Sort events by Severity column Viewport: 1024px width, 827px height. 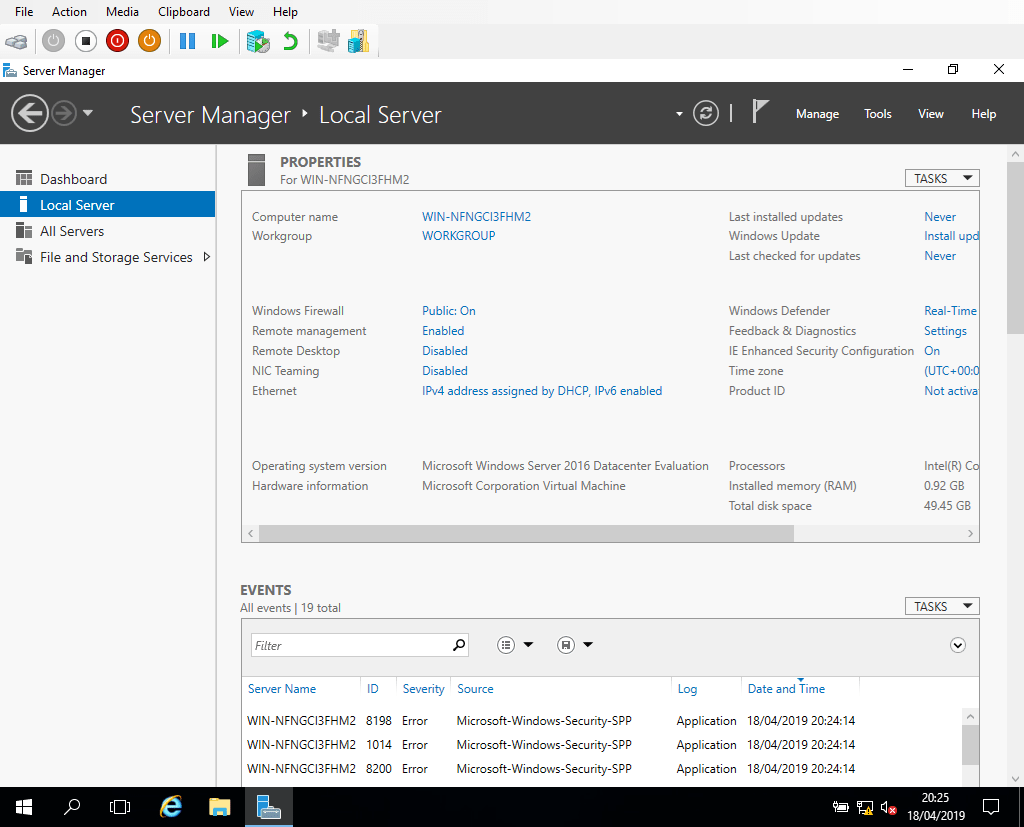(423, 689)
